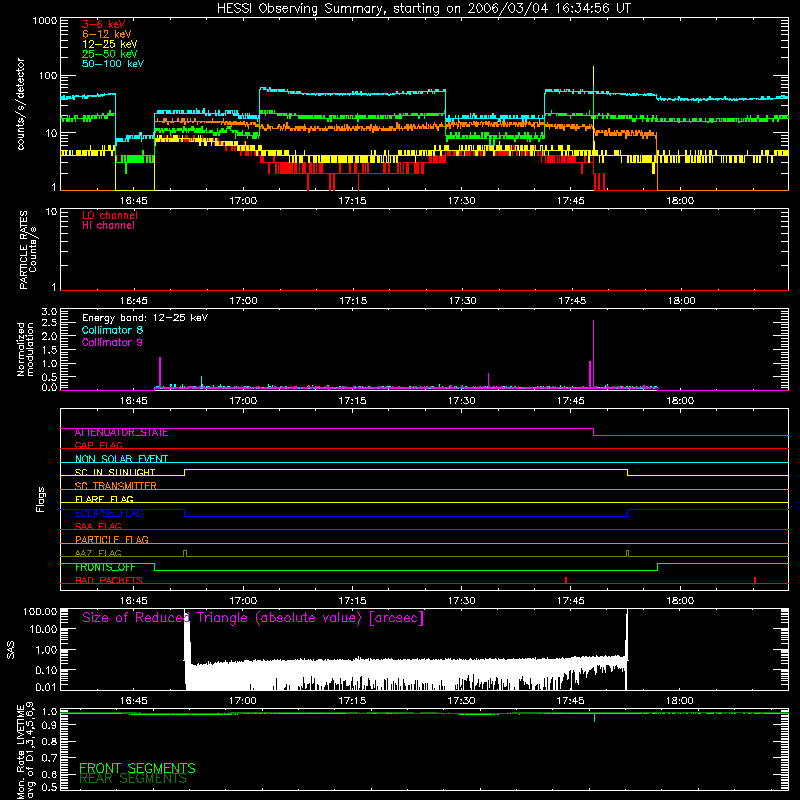
Task: Select the 3-6 keV legend entry
Action: 104,24
